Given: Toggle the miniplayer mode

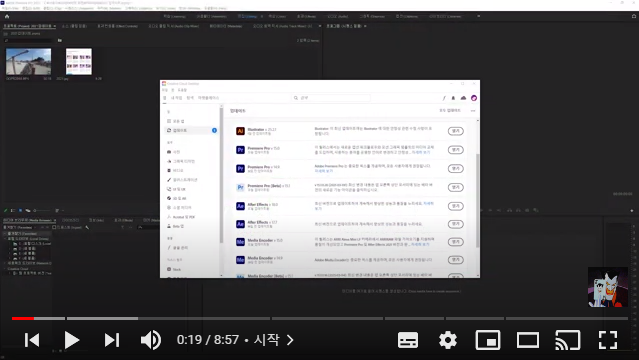Looking at the screenshot, I should coord(488,340).
